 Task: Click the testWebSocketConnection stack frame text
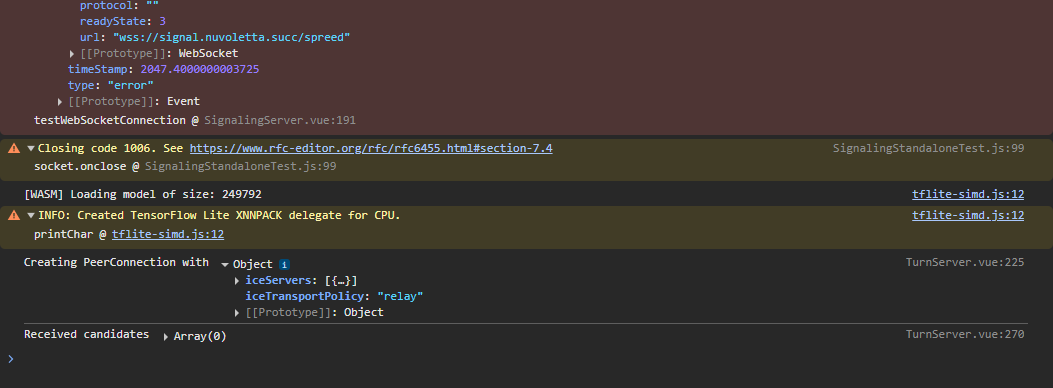pos(109,121)
